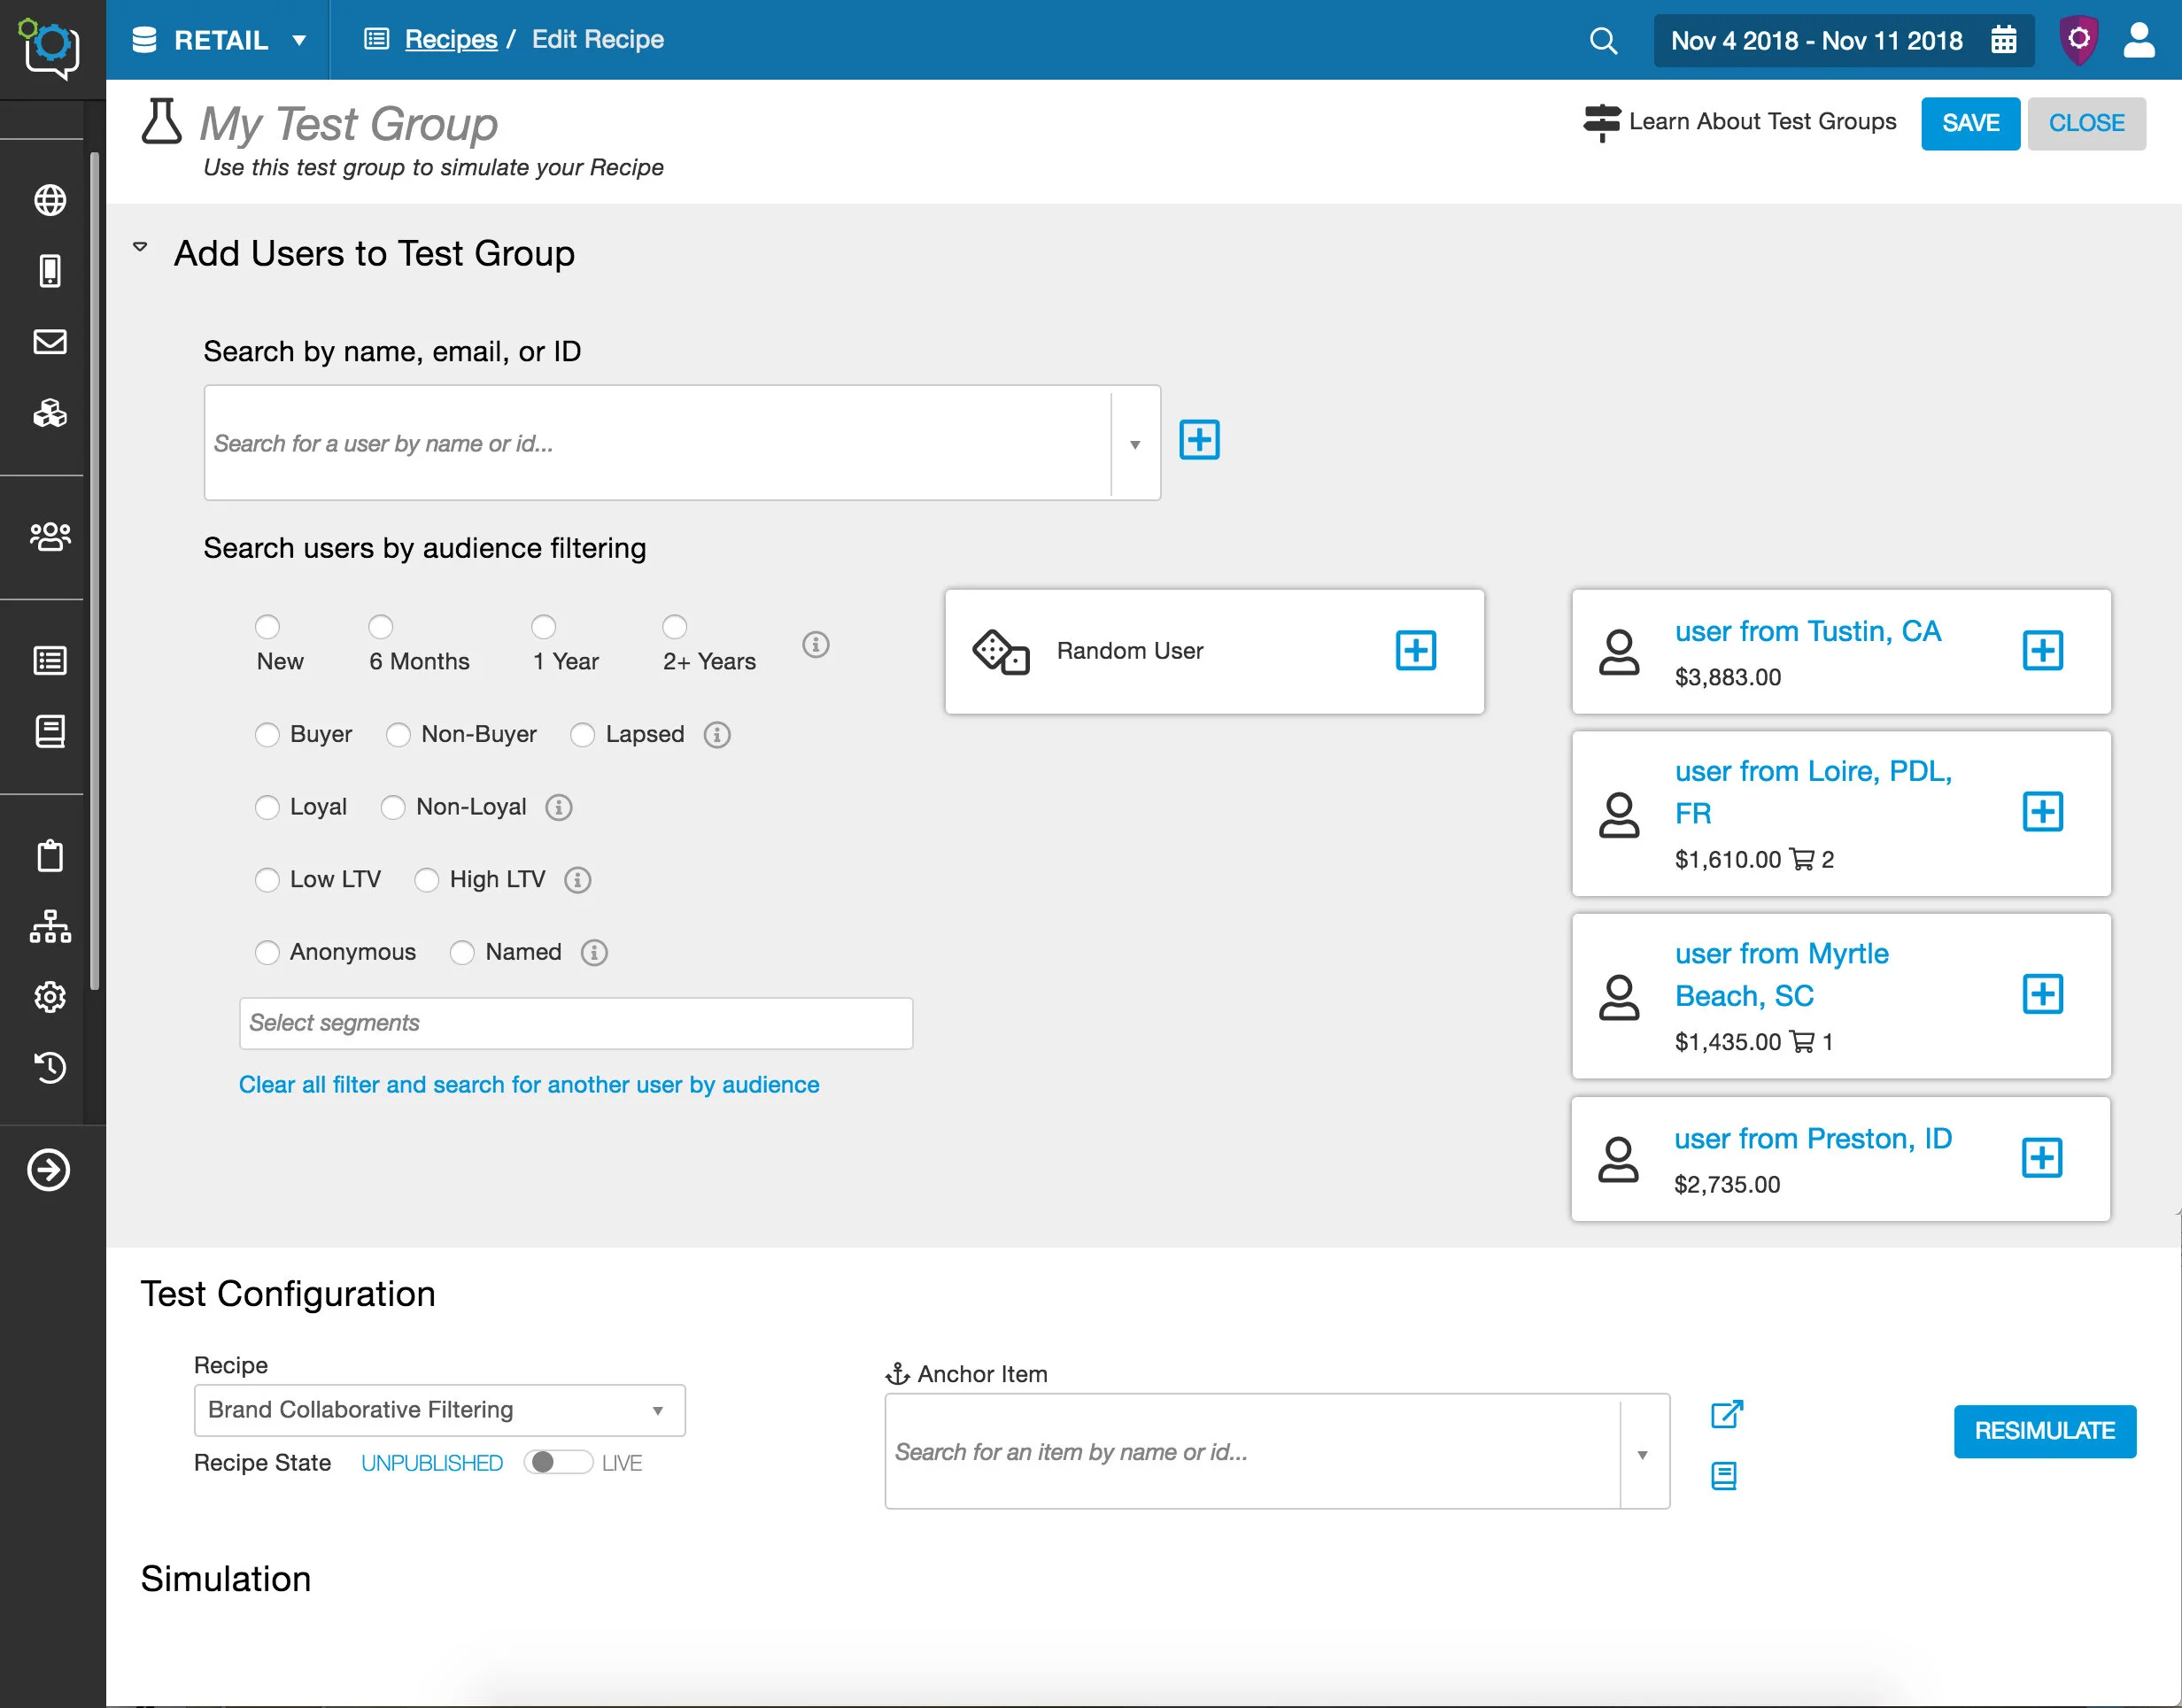Open the calendar date picker icon
Screen dimensions: 2182x1708
pyautogui.click(x=2003, y=40)
